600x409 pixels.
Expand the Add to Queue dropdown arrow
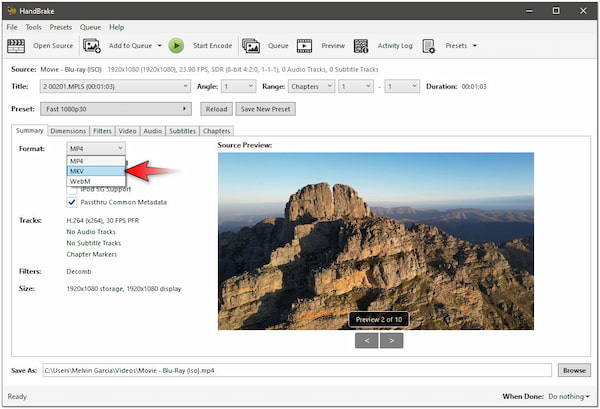click(x=160, y=46)
